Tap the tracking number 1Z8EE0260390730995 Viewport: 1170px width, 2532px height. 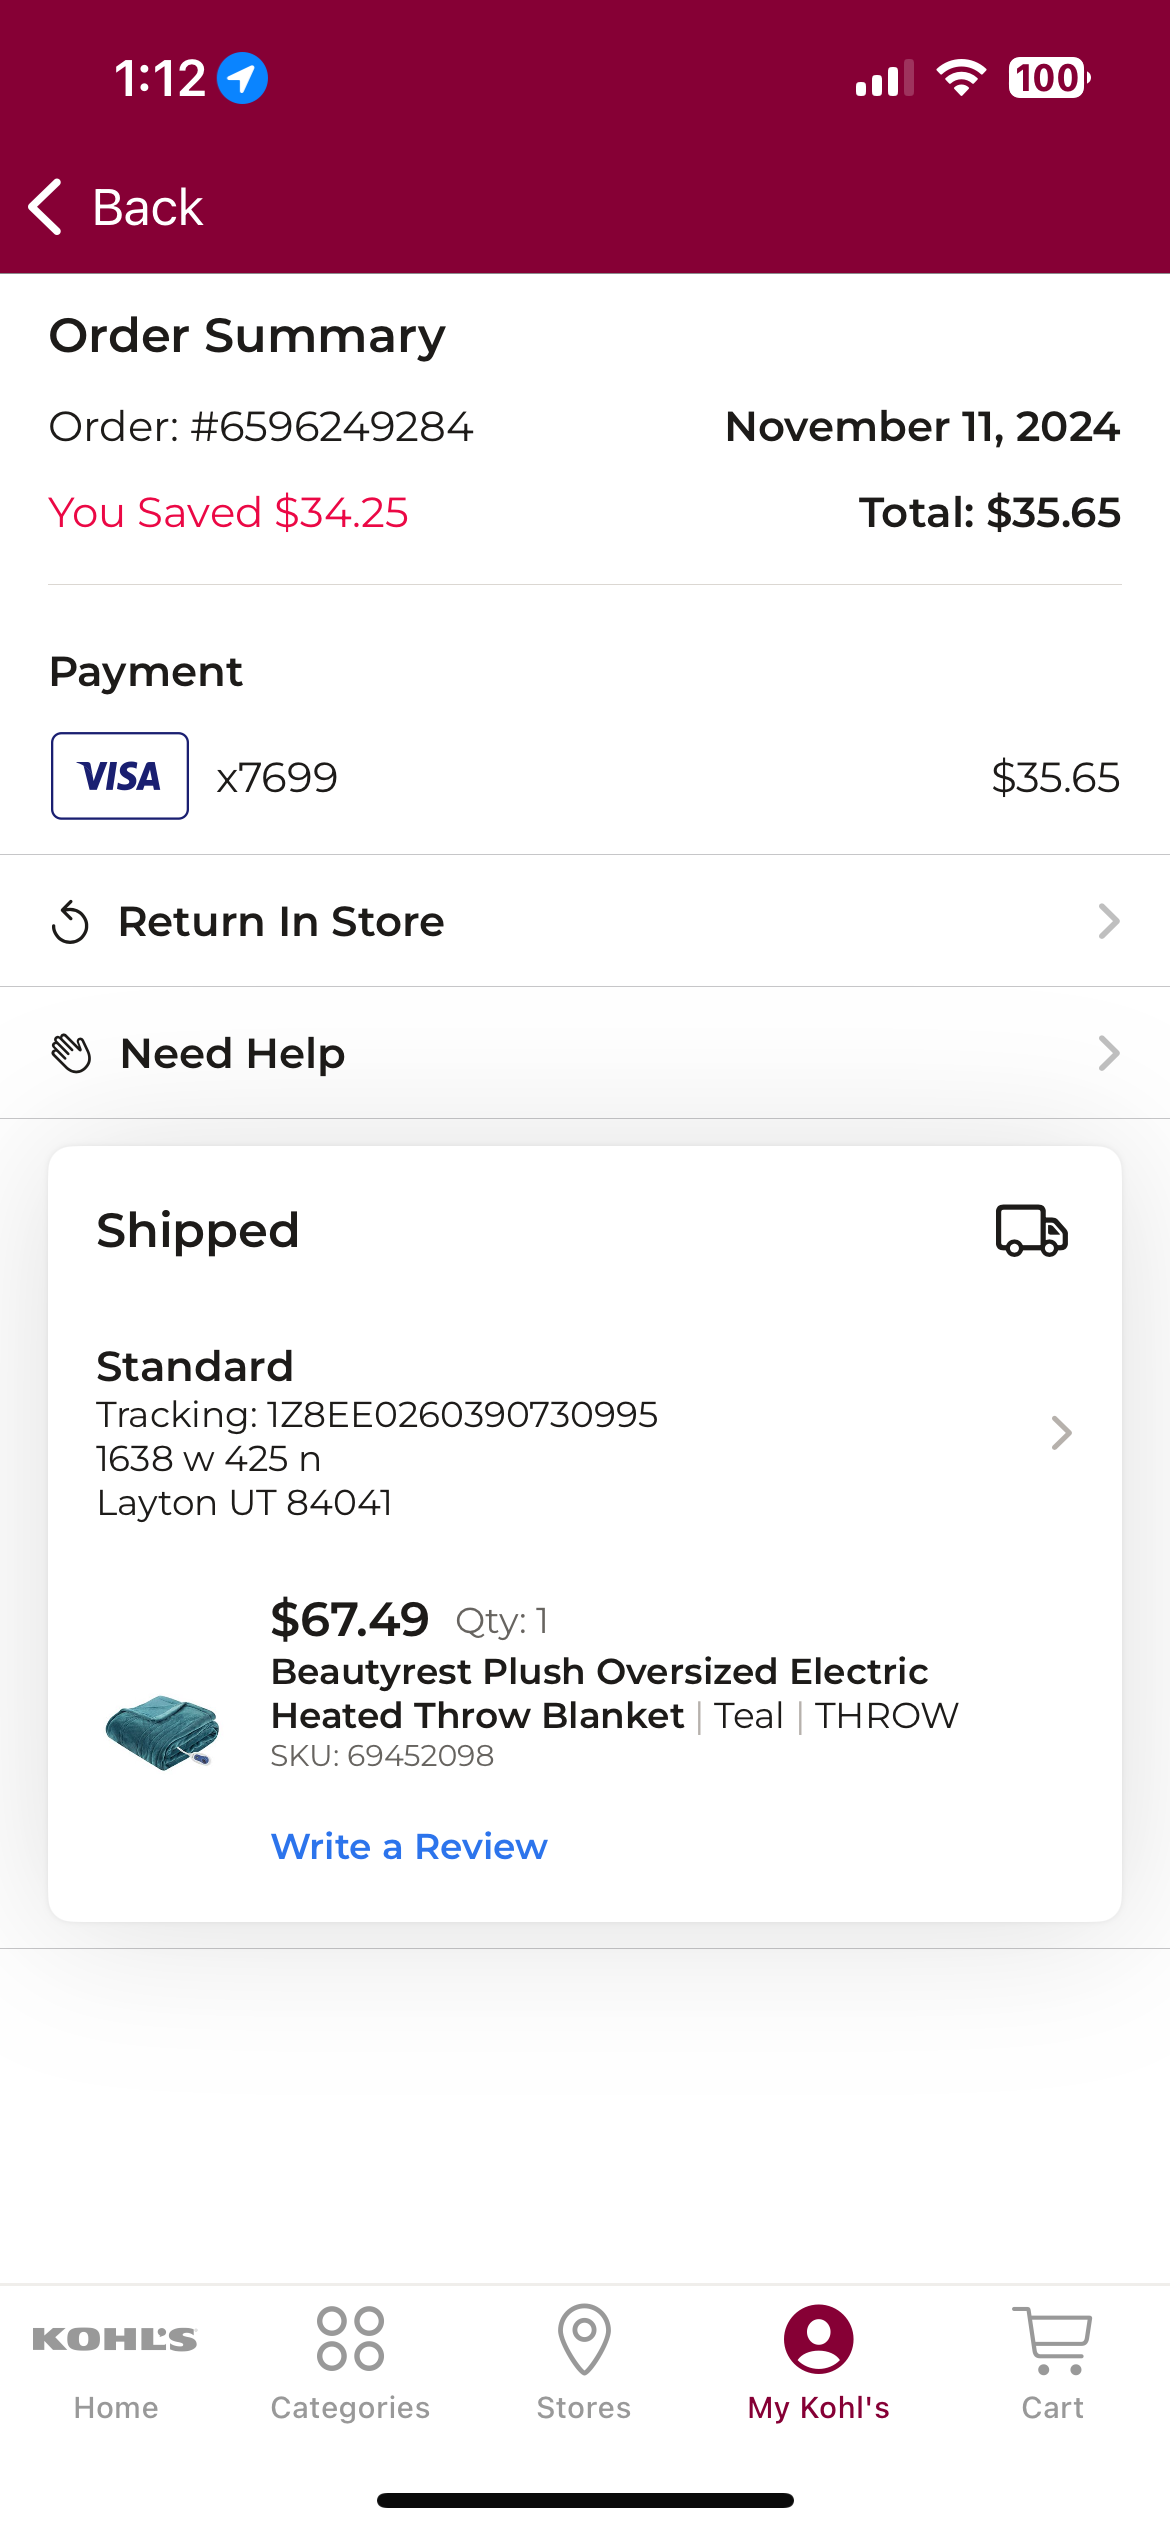(x=462, y=1415)
